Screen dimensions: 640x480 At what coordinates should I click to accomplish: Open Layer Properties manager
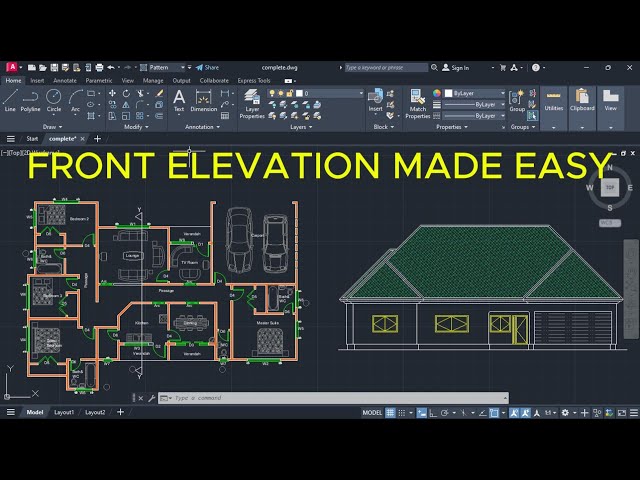click(x=252, y=104)
